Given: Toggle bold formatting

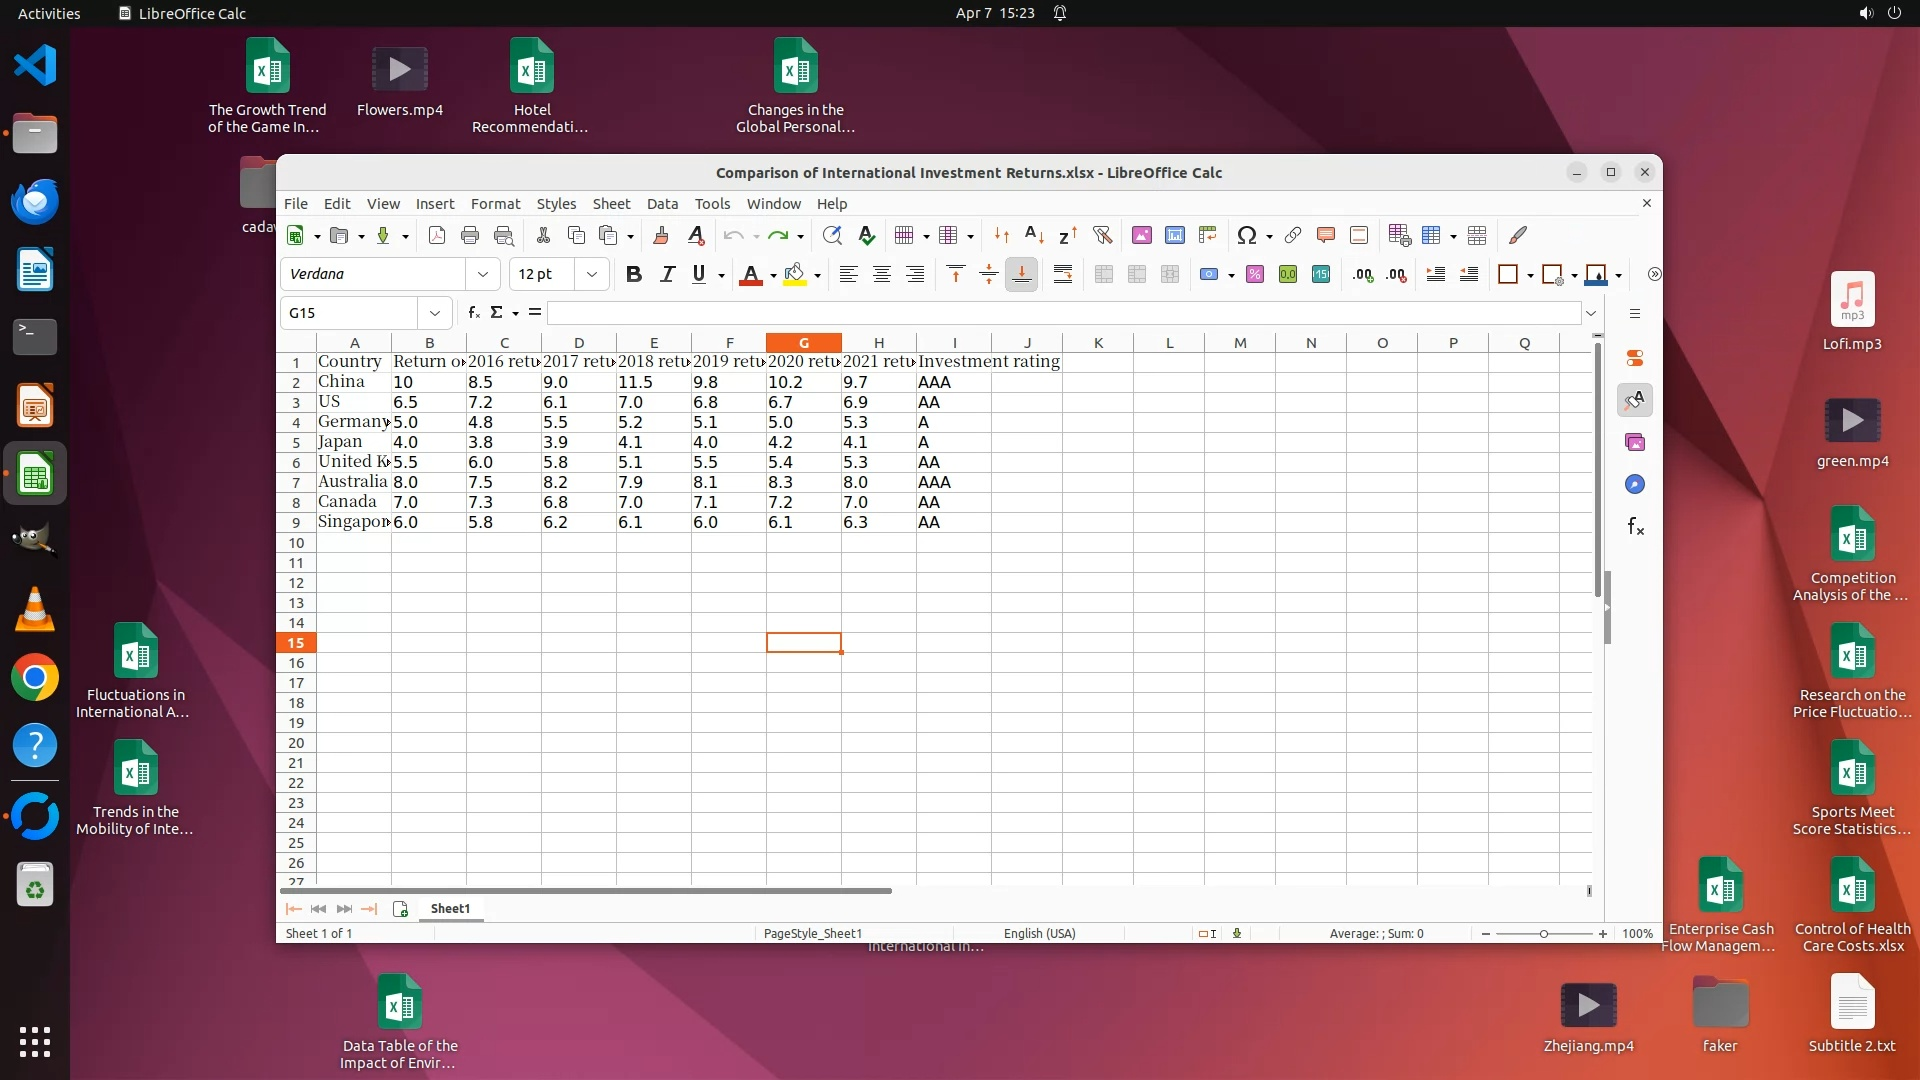Looking at the screenshot, I should [x=633, y=275].
